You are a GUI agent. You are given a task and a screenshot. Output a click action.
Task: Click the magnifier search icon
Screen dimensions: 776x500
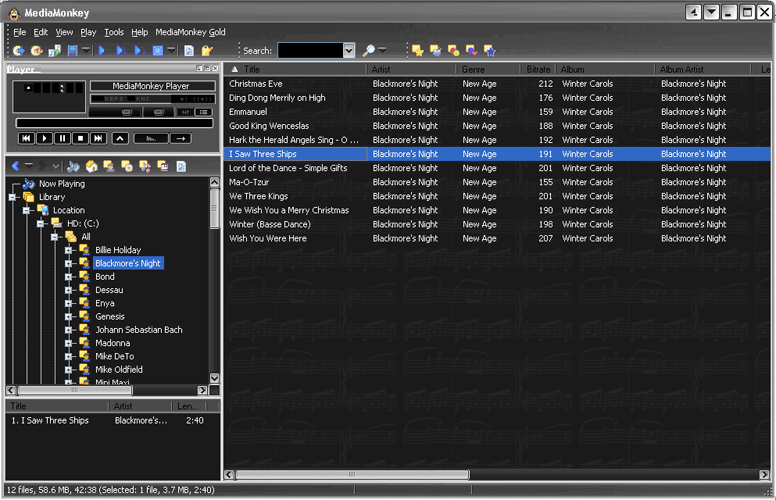tap(369, 50)
